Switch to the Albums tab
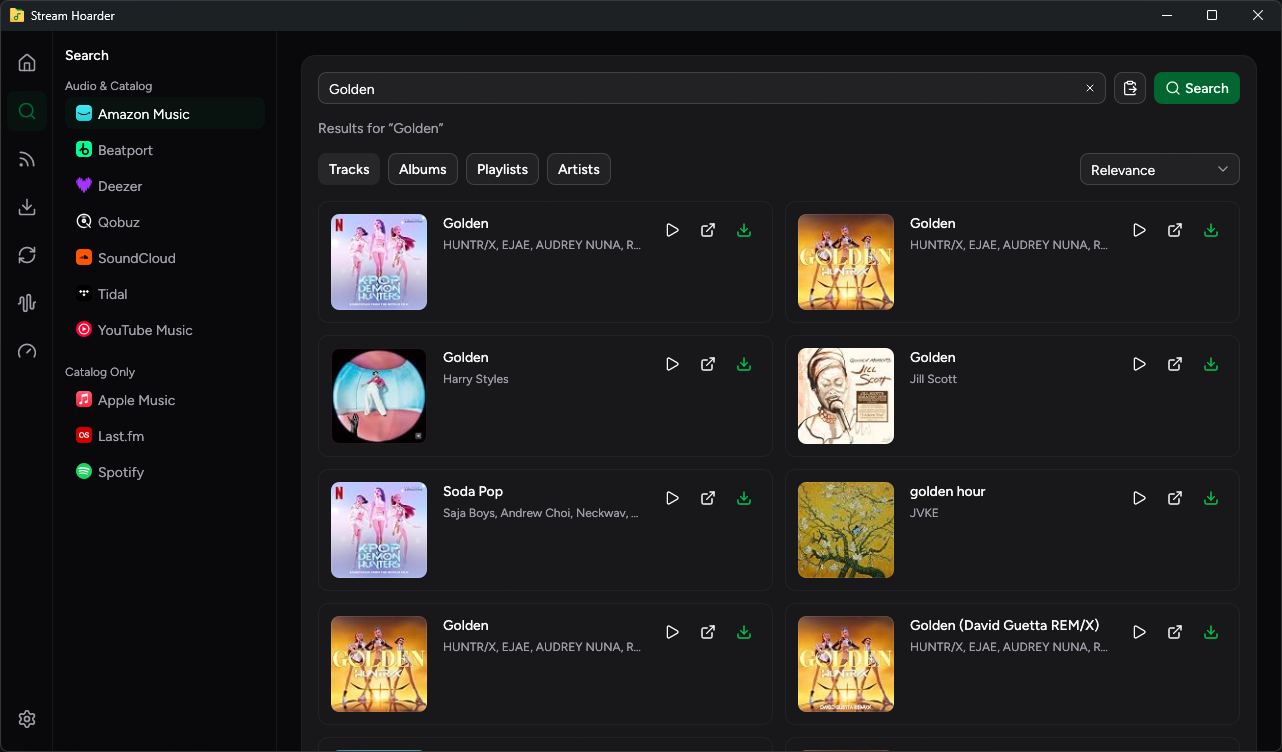 coord(423,169)
